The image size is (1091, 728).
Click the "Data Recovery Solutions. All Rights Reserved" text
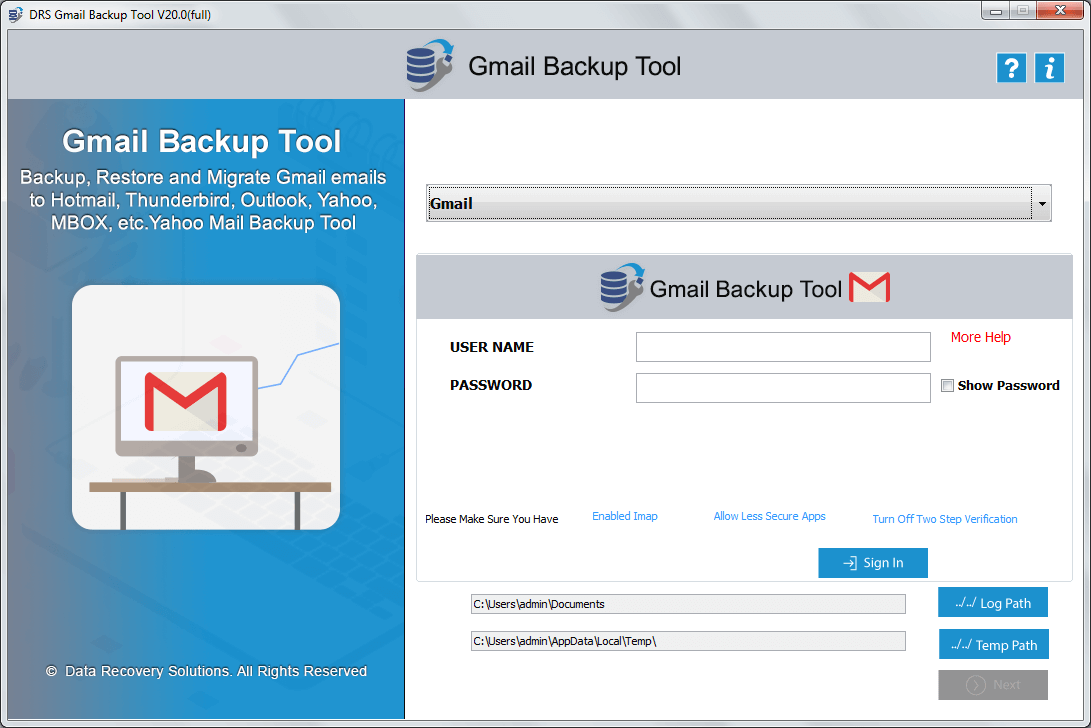[x=216, y=671]
